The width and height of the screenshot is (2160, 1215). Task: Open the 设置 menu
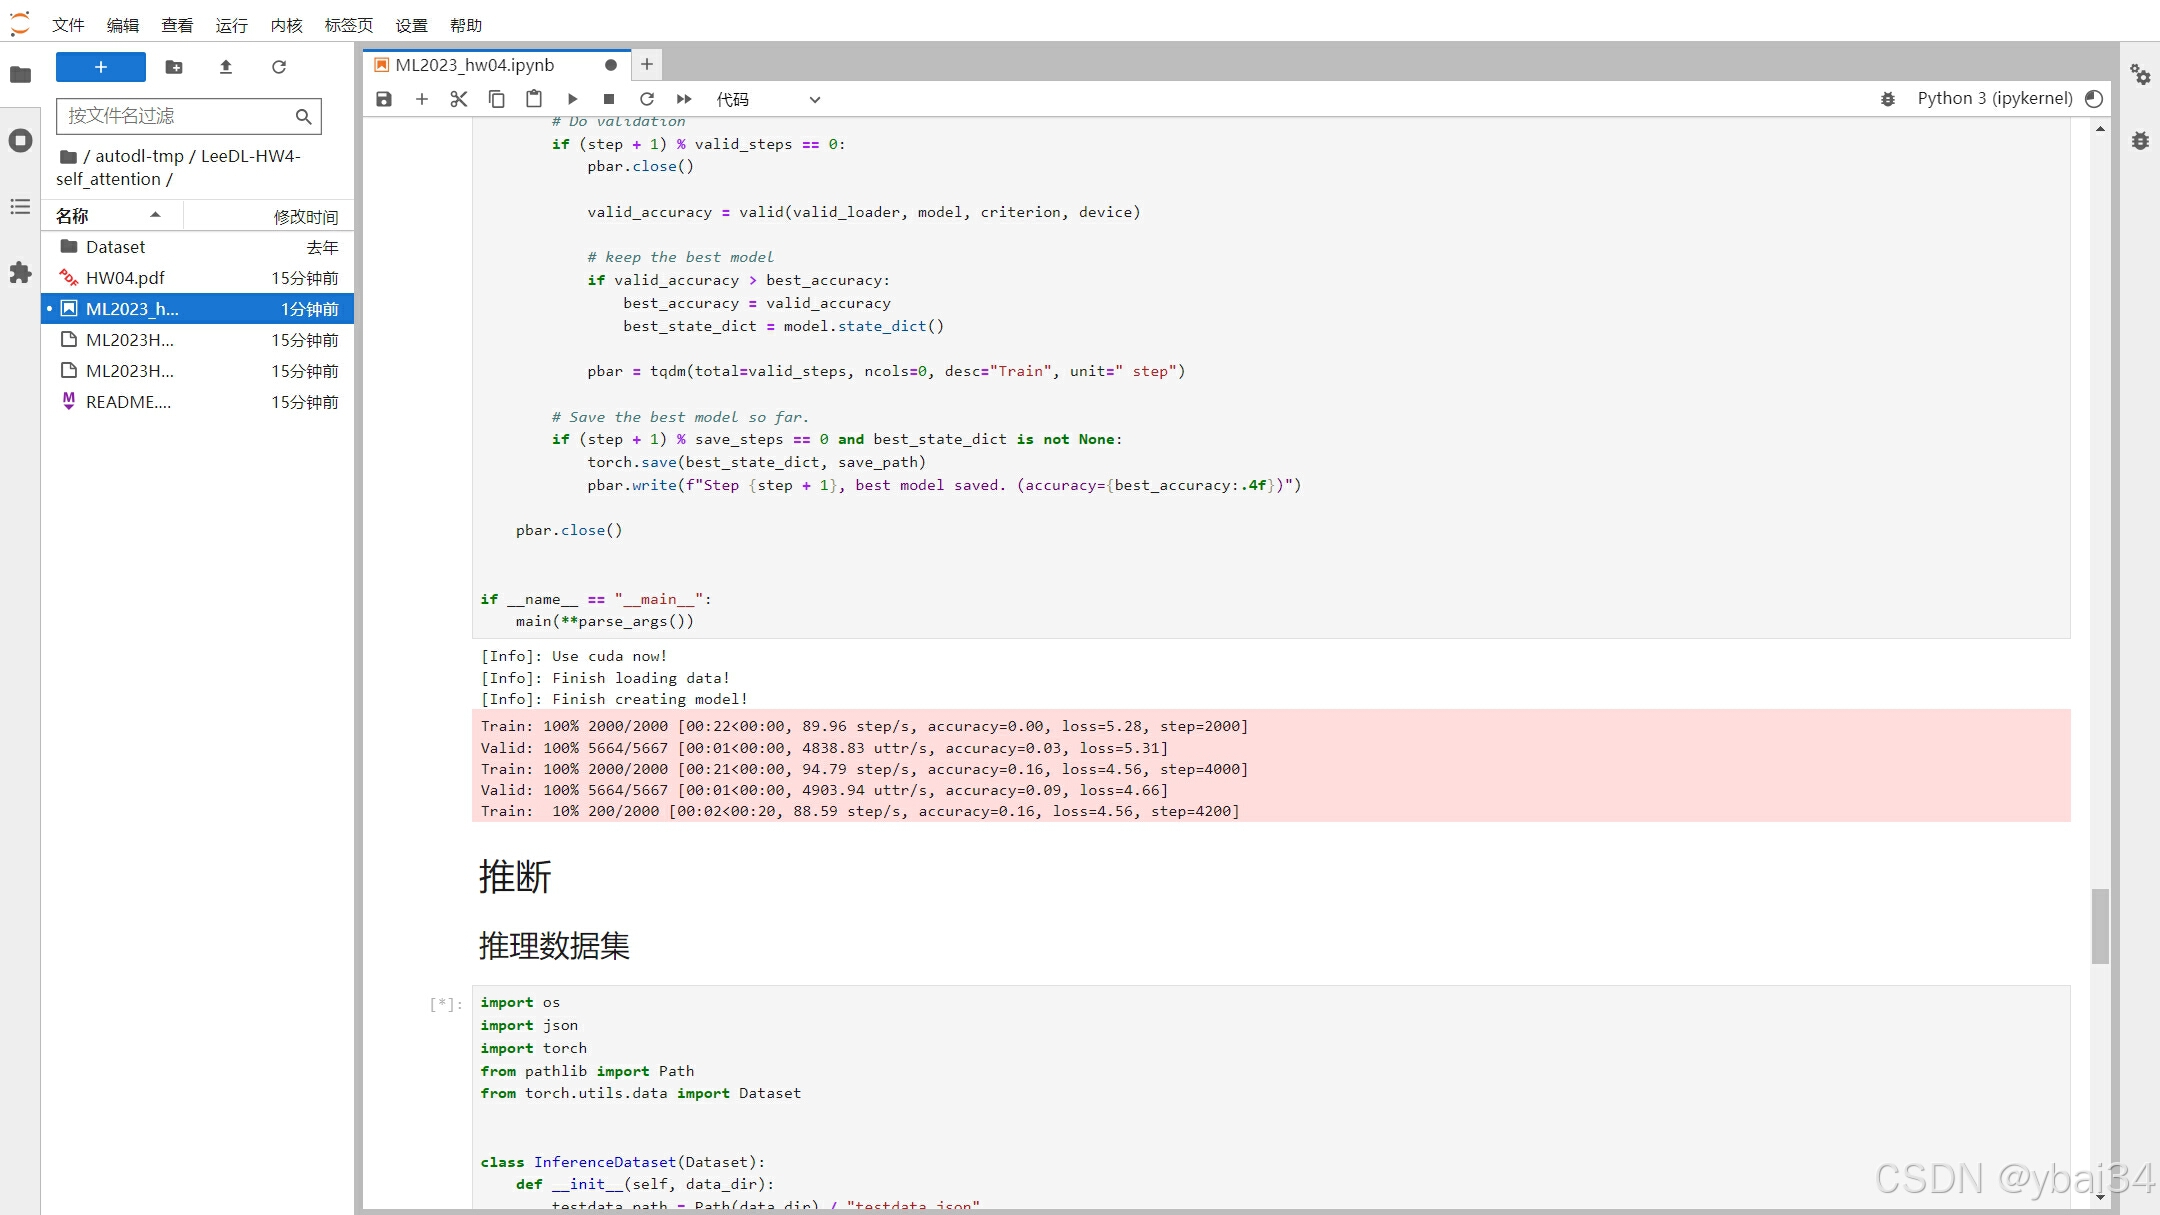tap(411, 25)
